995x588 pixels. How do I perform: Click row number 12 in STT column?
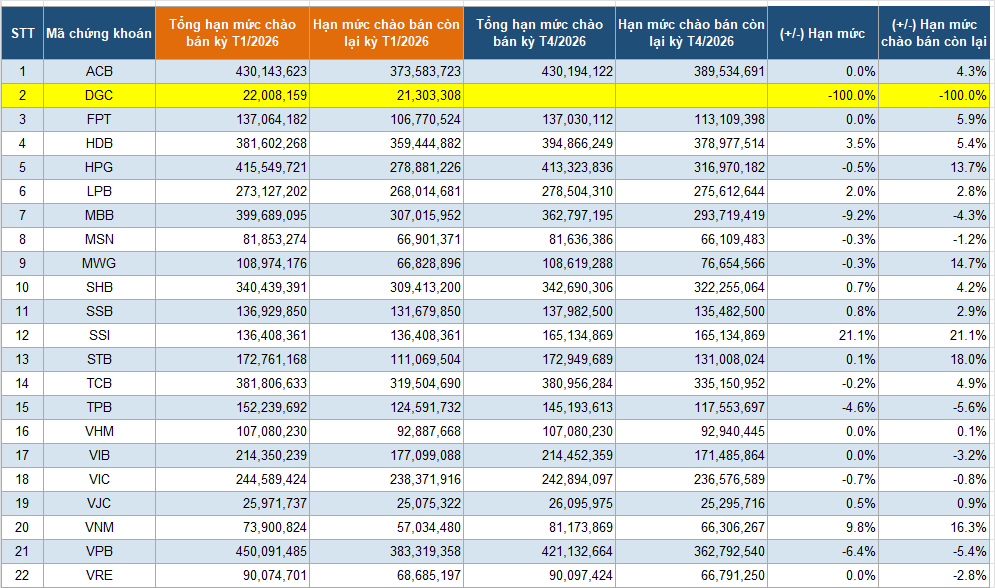click(22, 335)
